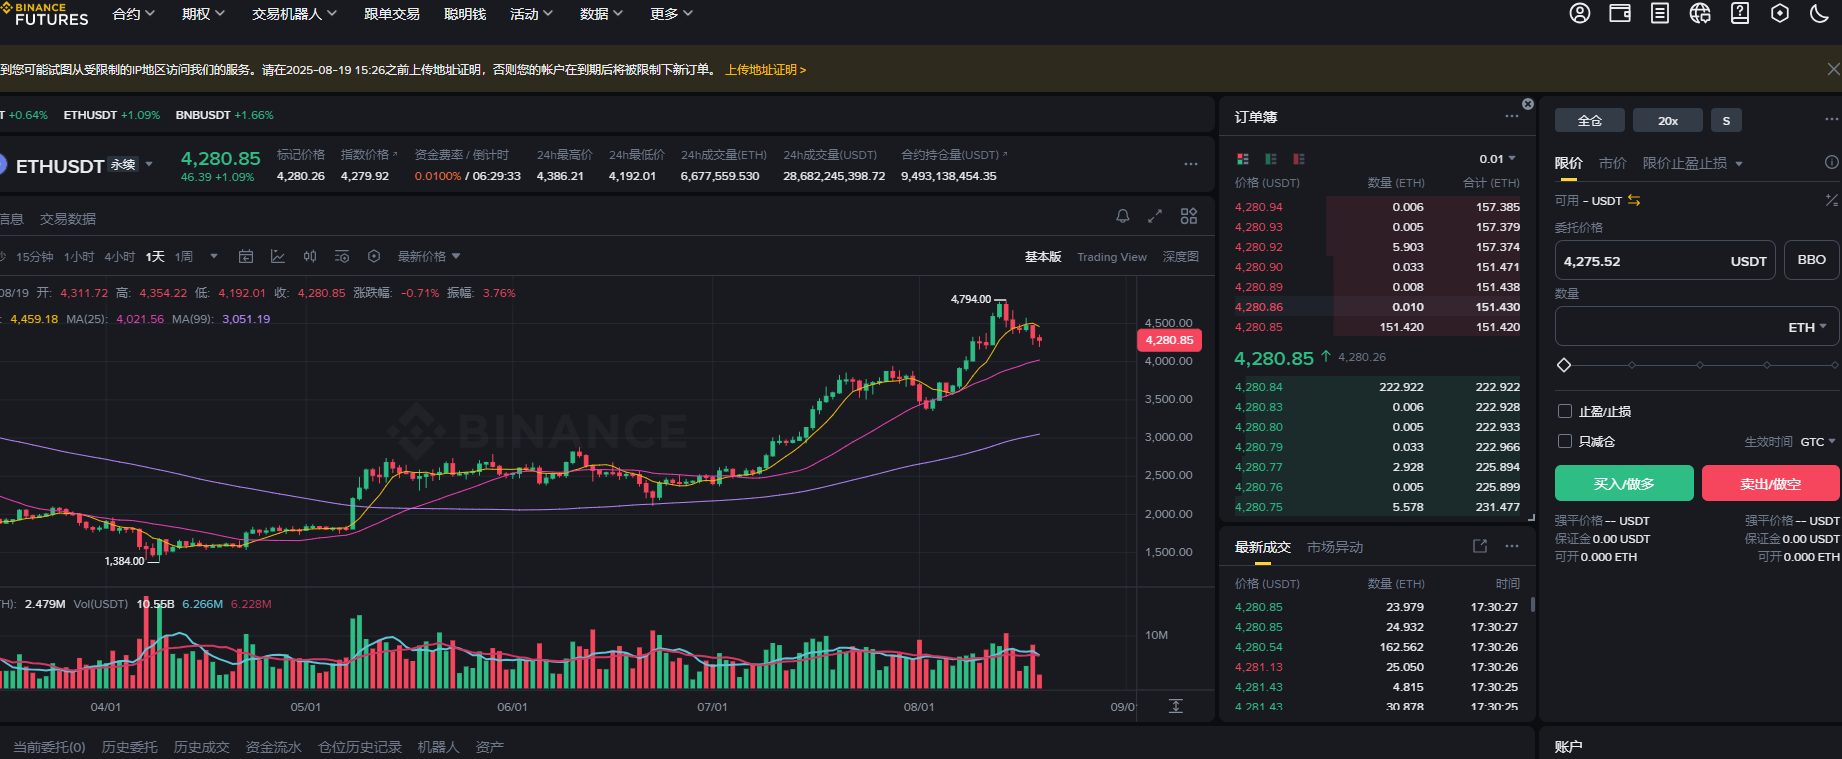Open the order type info icon
The height and width of the screenshot is (759, 1842).
pyautogui.click(x=1832, y=162)
